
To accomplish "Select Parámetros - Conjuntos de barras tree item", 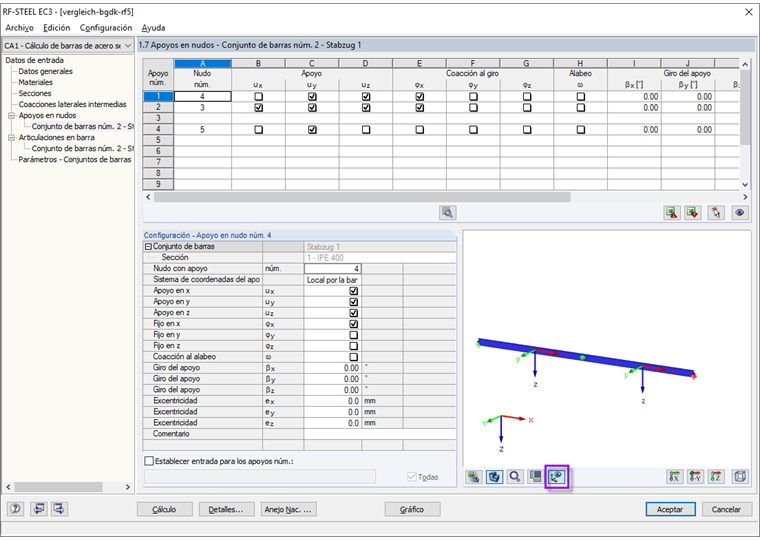I will pos(75,159).
